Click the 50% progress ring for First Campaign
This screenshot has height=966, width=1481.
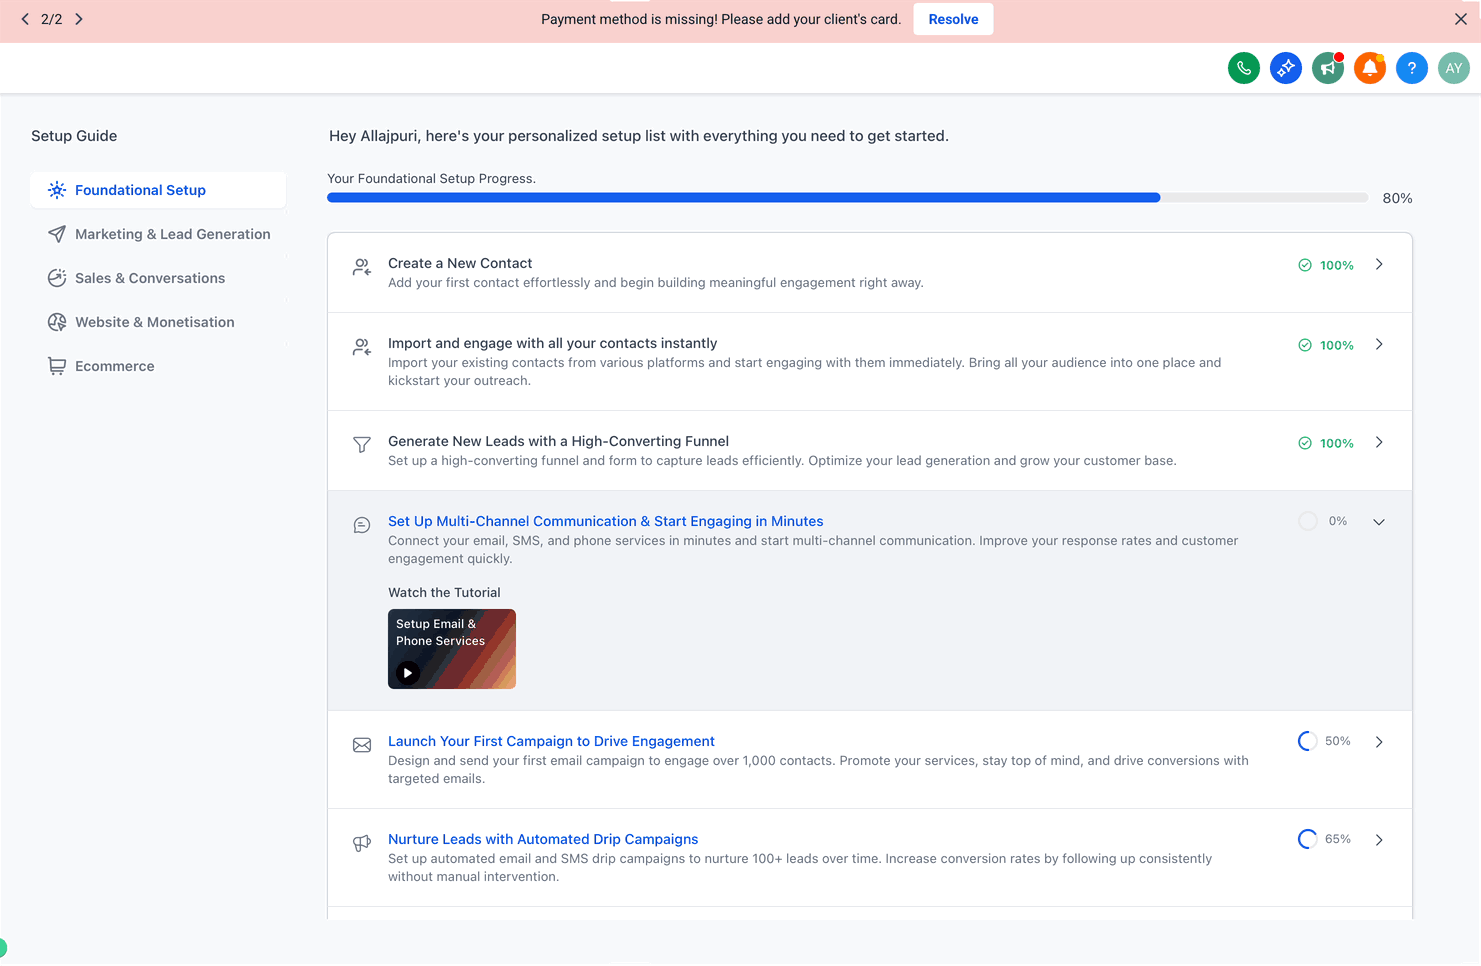[1307, 741]
